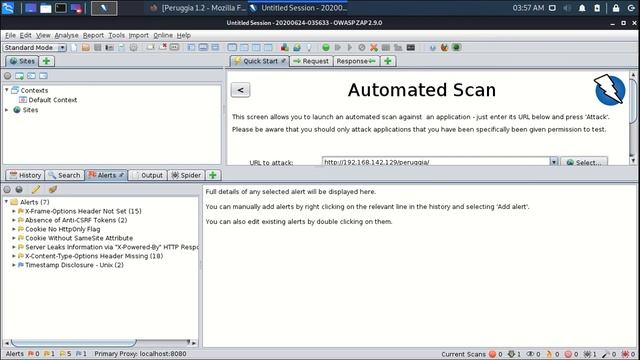
Task: Switch to the Request tab
Action: pos(311,61)
